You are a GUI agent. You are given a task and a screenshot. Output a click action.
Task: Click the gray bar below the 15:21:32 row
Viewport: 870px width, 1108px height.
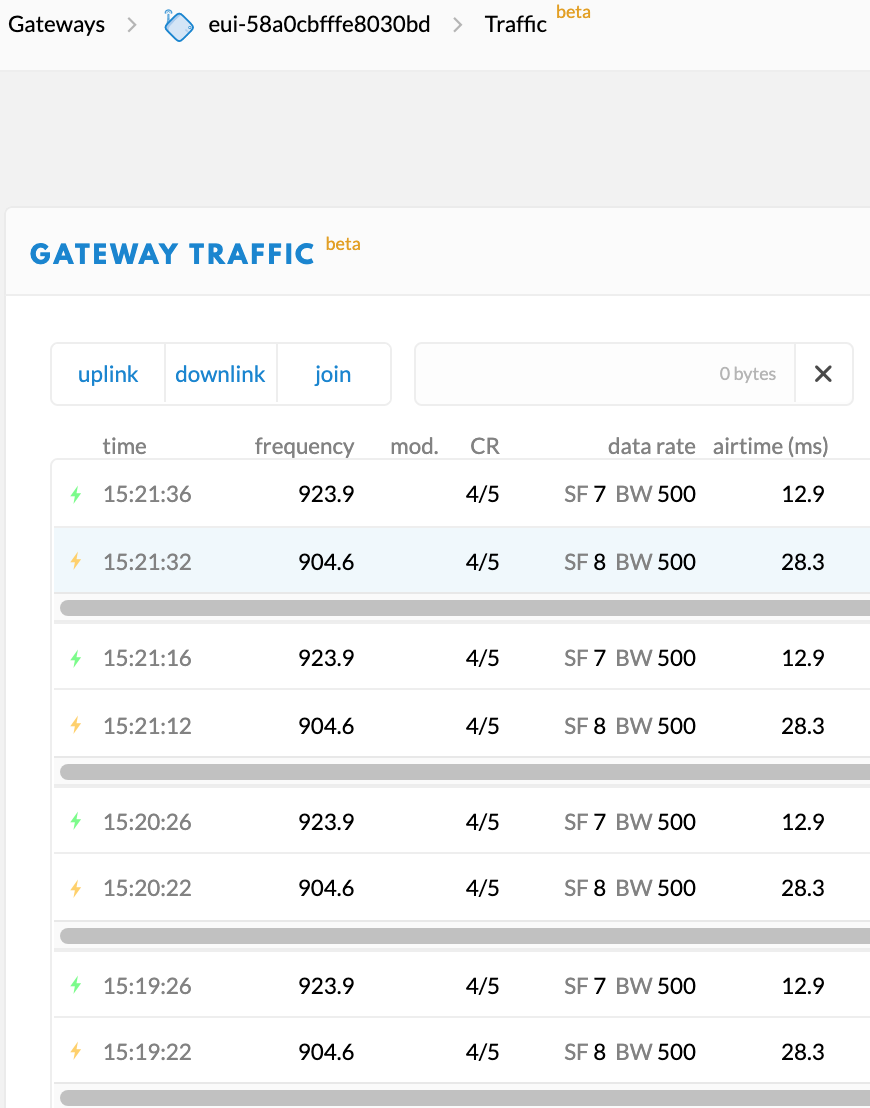click(464, 608)
